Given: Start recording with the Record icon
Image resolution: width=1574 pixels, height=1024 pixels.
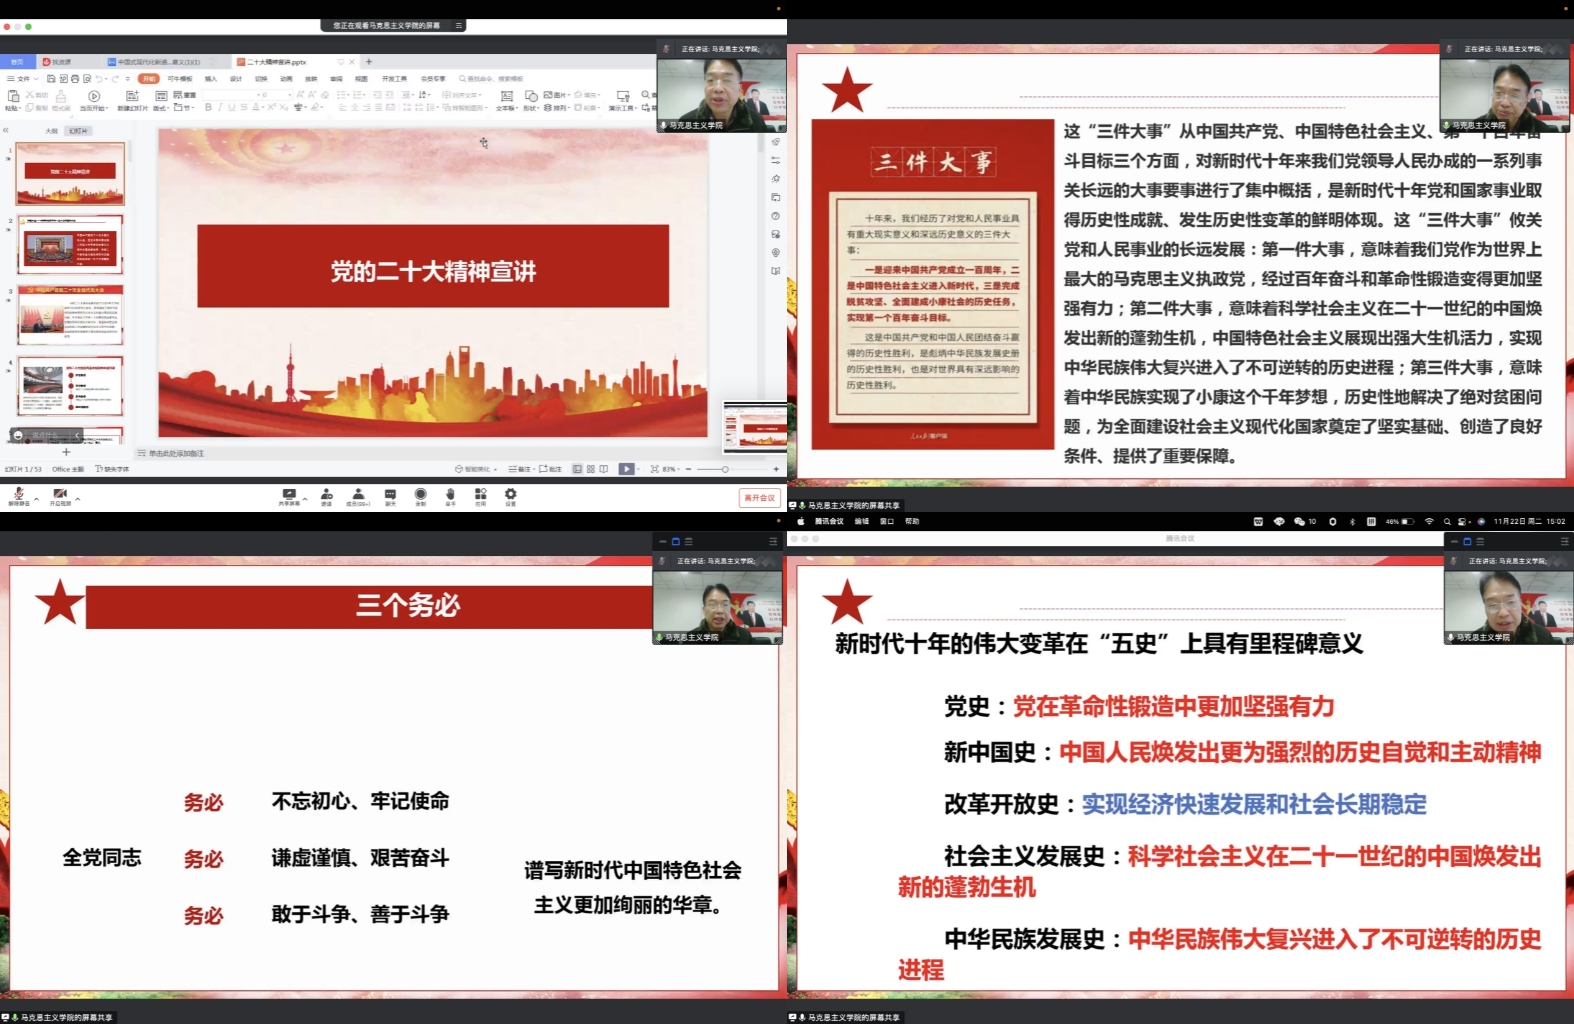Looking at the screenshot, I should 420,495.
